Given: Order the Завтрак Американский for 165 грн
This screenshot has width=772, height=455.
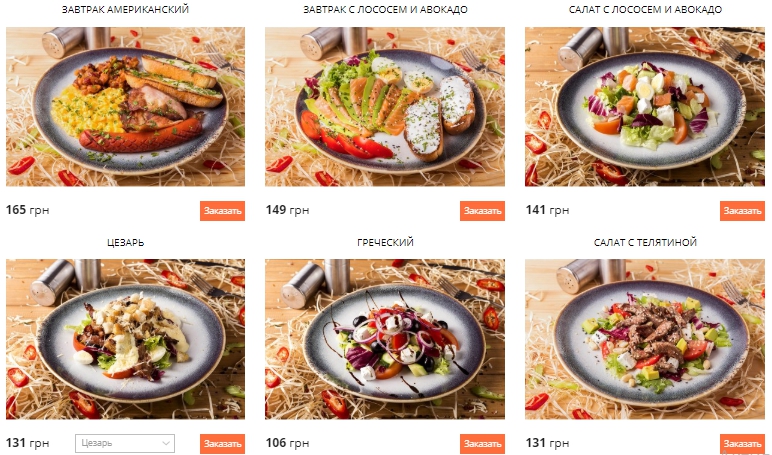Looking at the screenshot, I should tap(222, 211).
